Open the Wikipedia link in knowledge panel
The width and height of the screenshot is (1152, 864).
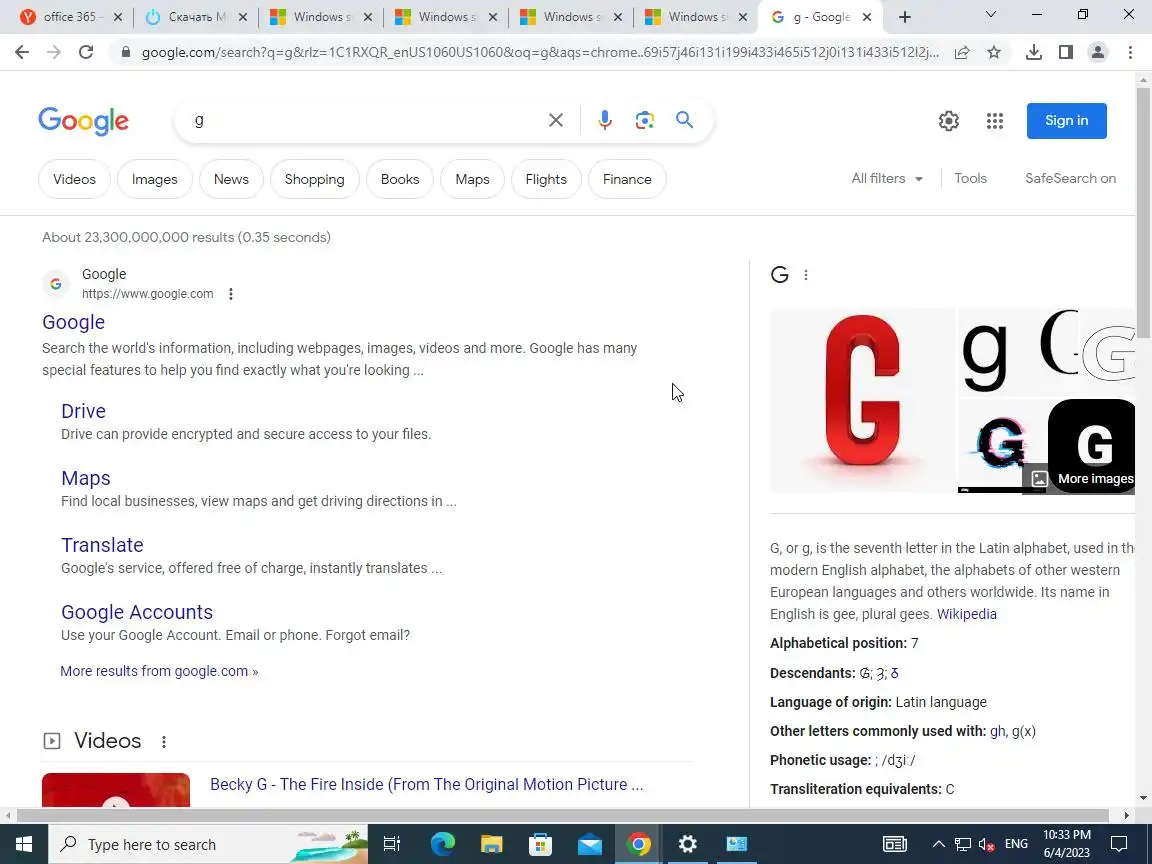(x=966, y=614)
